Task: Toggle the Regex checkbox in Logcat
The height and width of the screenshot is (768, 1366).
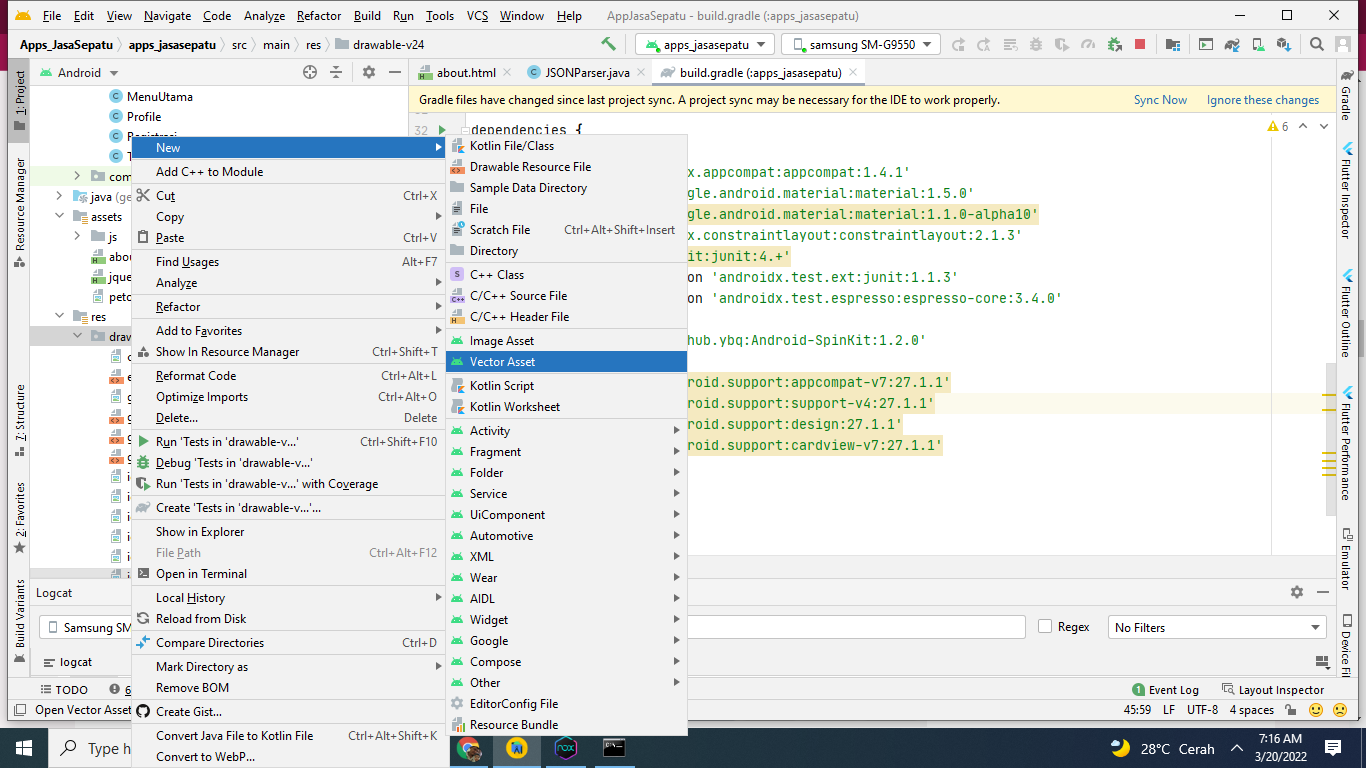Action: click(x=1045, y=627)
